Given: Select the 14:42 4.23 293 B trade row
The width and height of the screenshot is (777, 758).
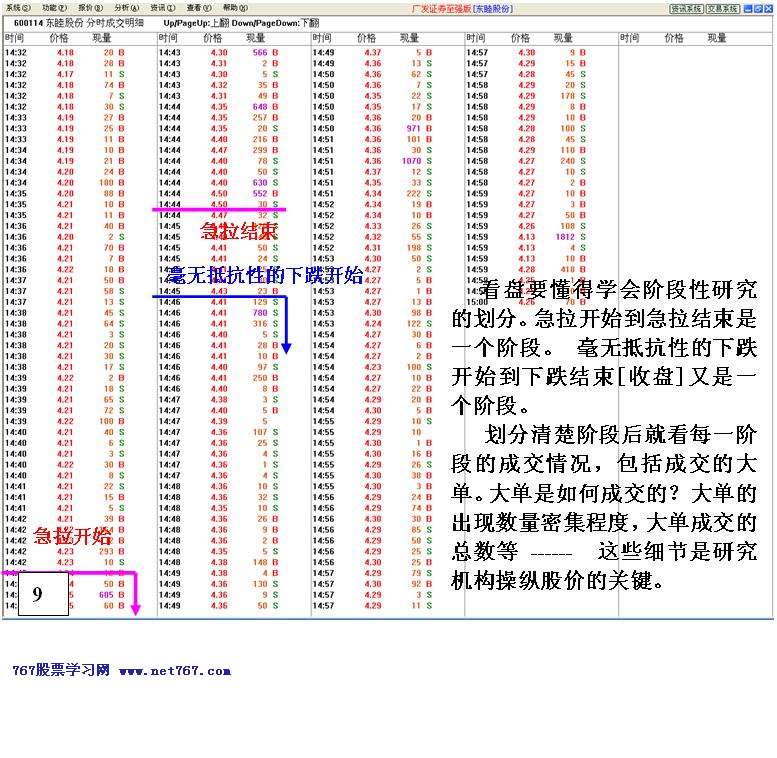Looking at the screenshot, I should 65,551.
